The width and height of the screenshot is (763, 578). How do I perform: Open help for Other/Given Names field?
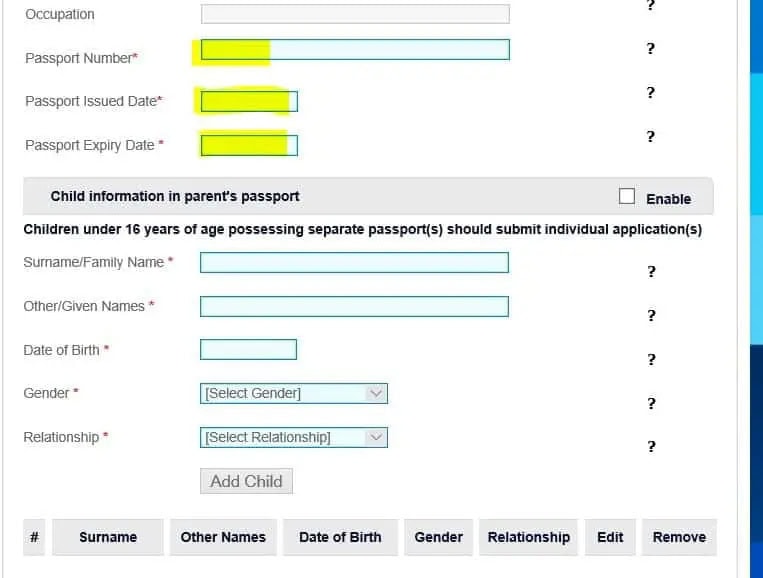[651, 316]
